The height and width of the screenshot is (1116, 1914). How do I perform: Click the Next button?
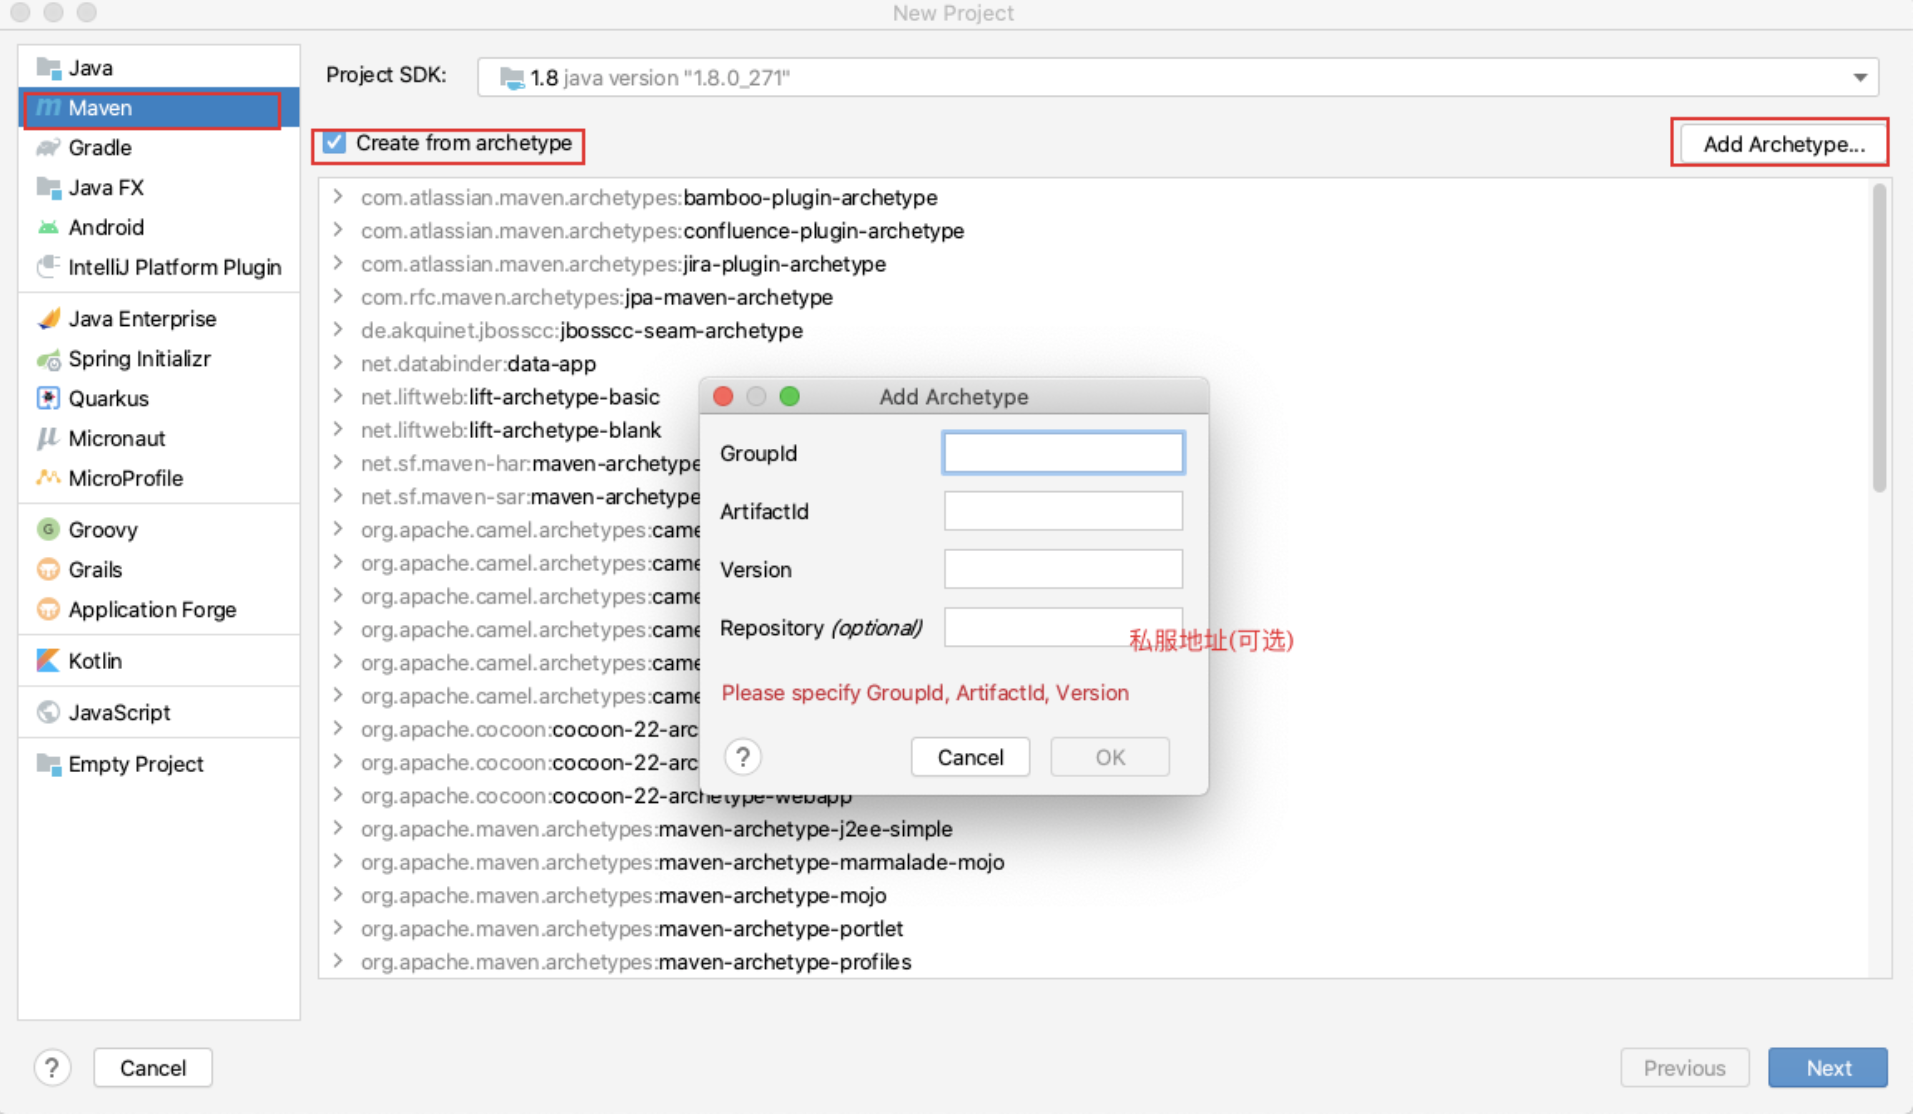pos(1828,1068)
